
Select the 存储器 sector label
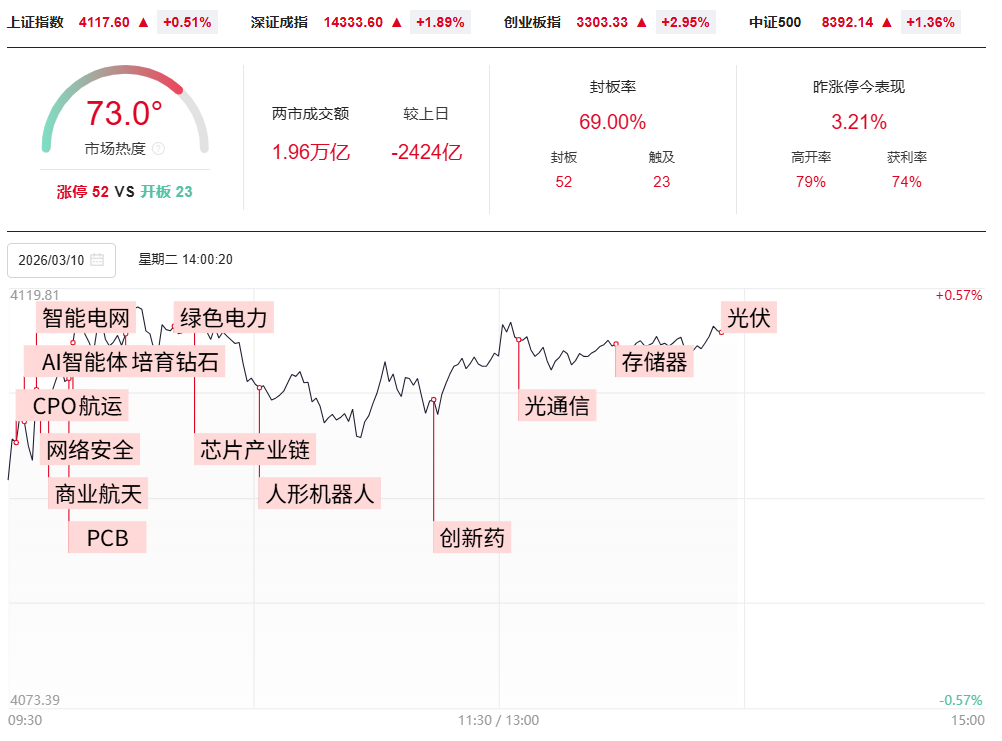point(655,362)
